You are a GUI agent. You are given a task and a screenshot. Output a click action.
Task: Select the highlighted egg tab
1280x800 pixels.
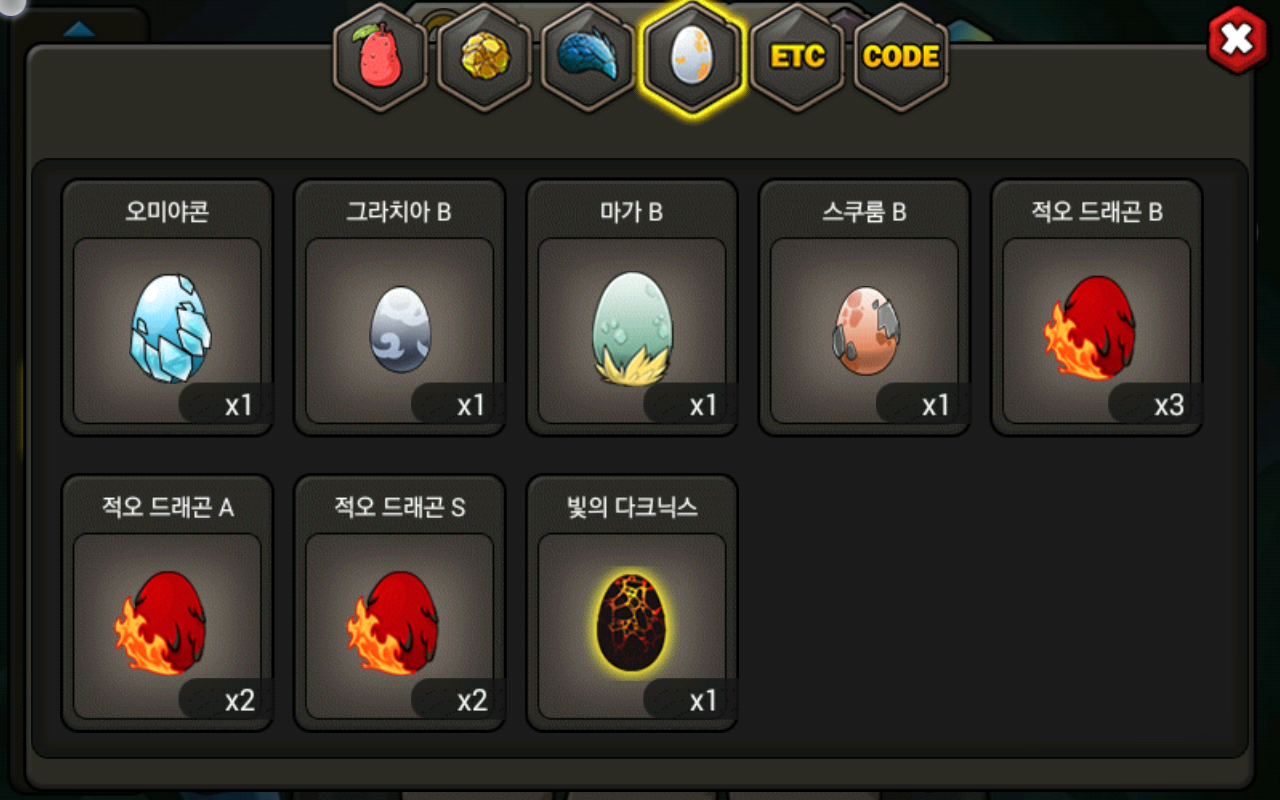pyautogui.click(x=693, y=57)
